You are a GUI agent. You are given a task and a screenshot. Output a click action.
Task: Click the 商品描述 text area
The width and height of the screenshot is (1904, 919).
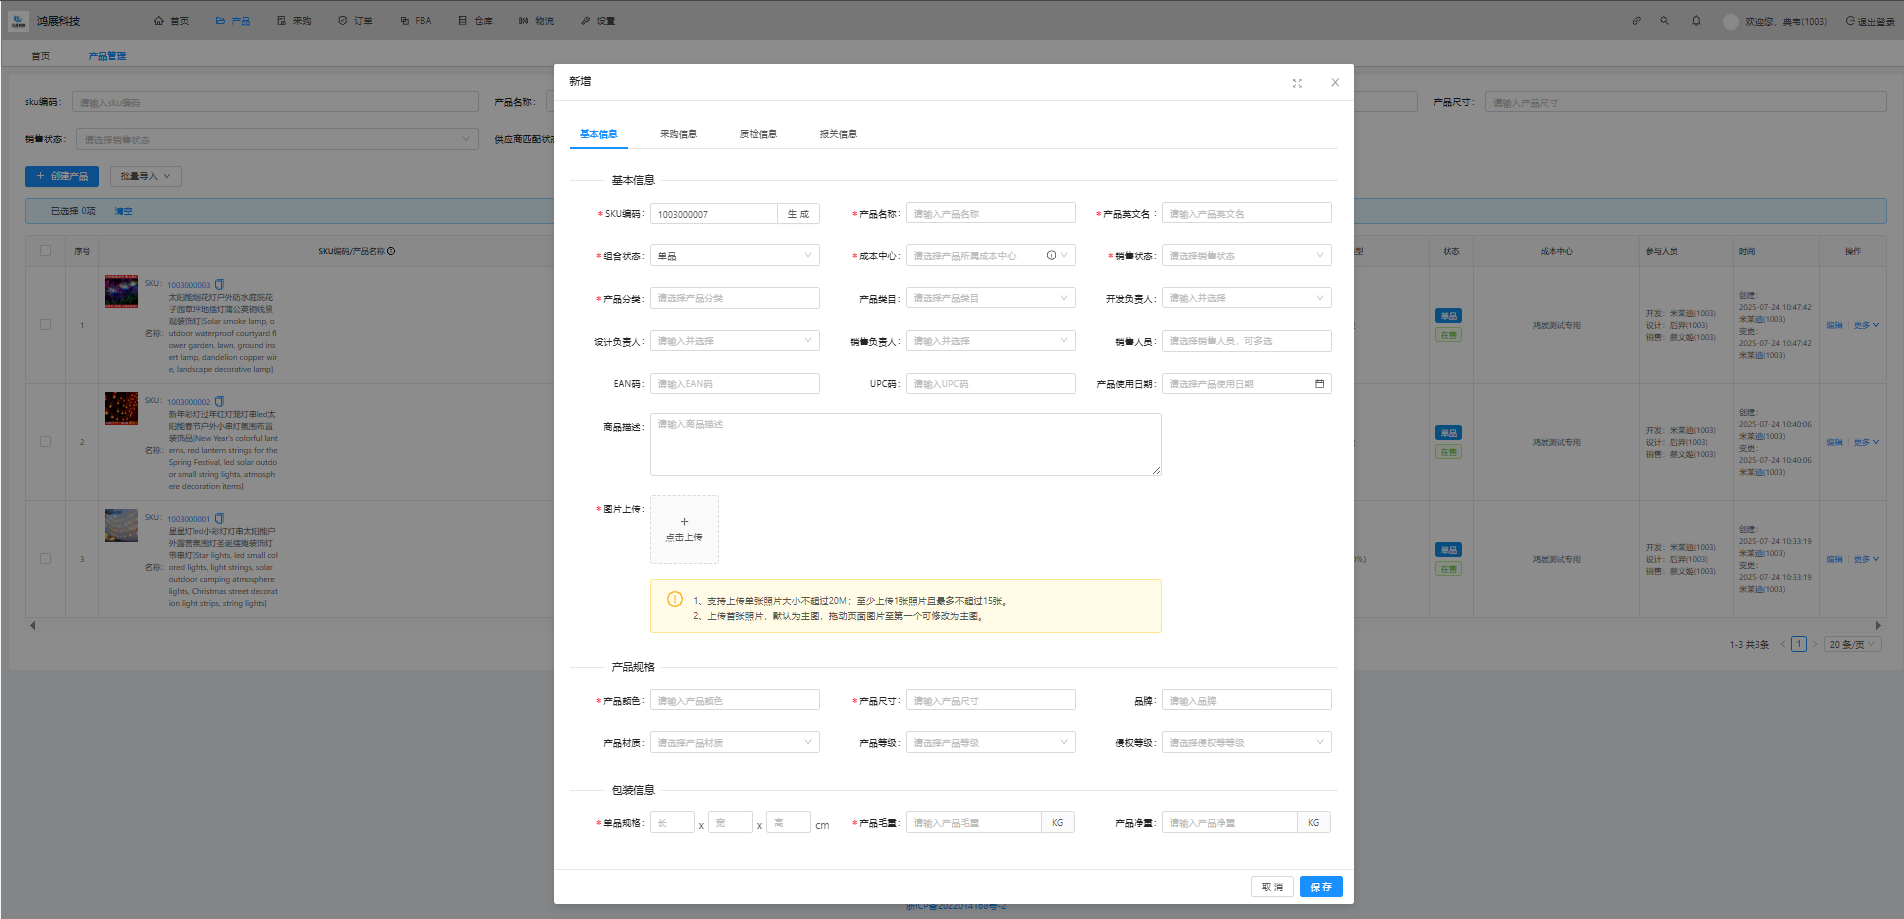point(905,445)
